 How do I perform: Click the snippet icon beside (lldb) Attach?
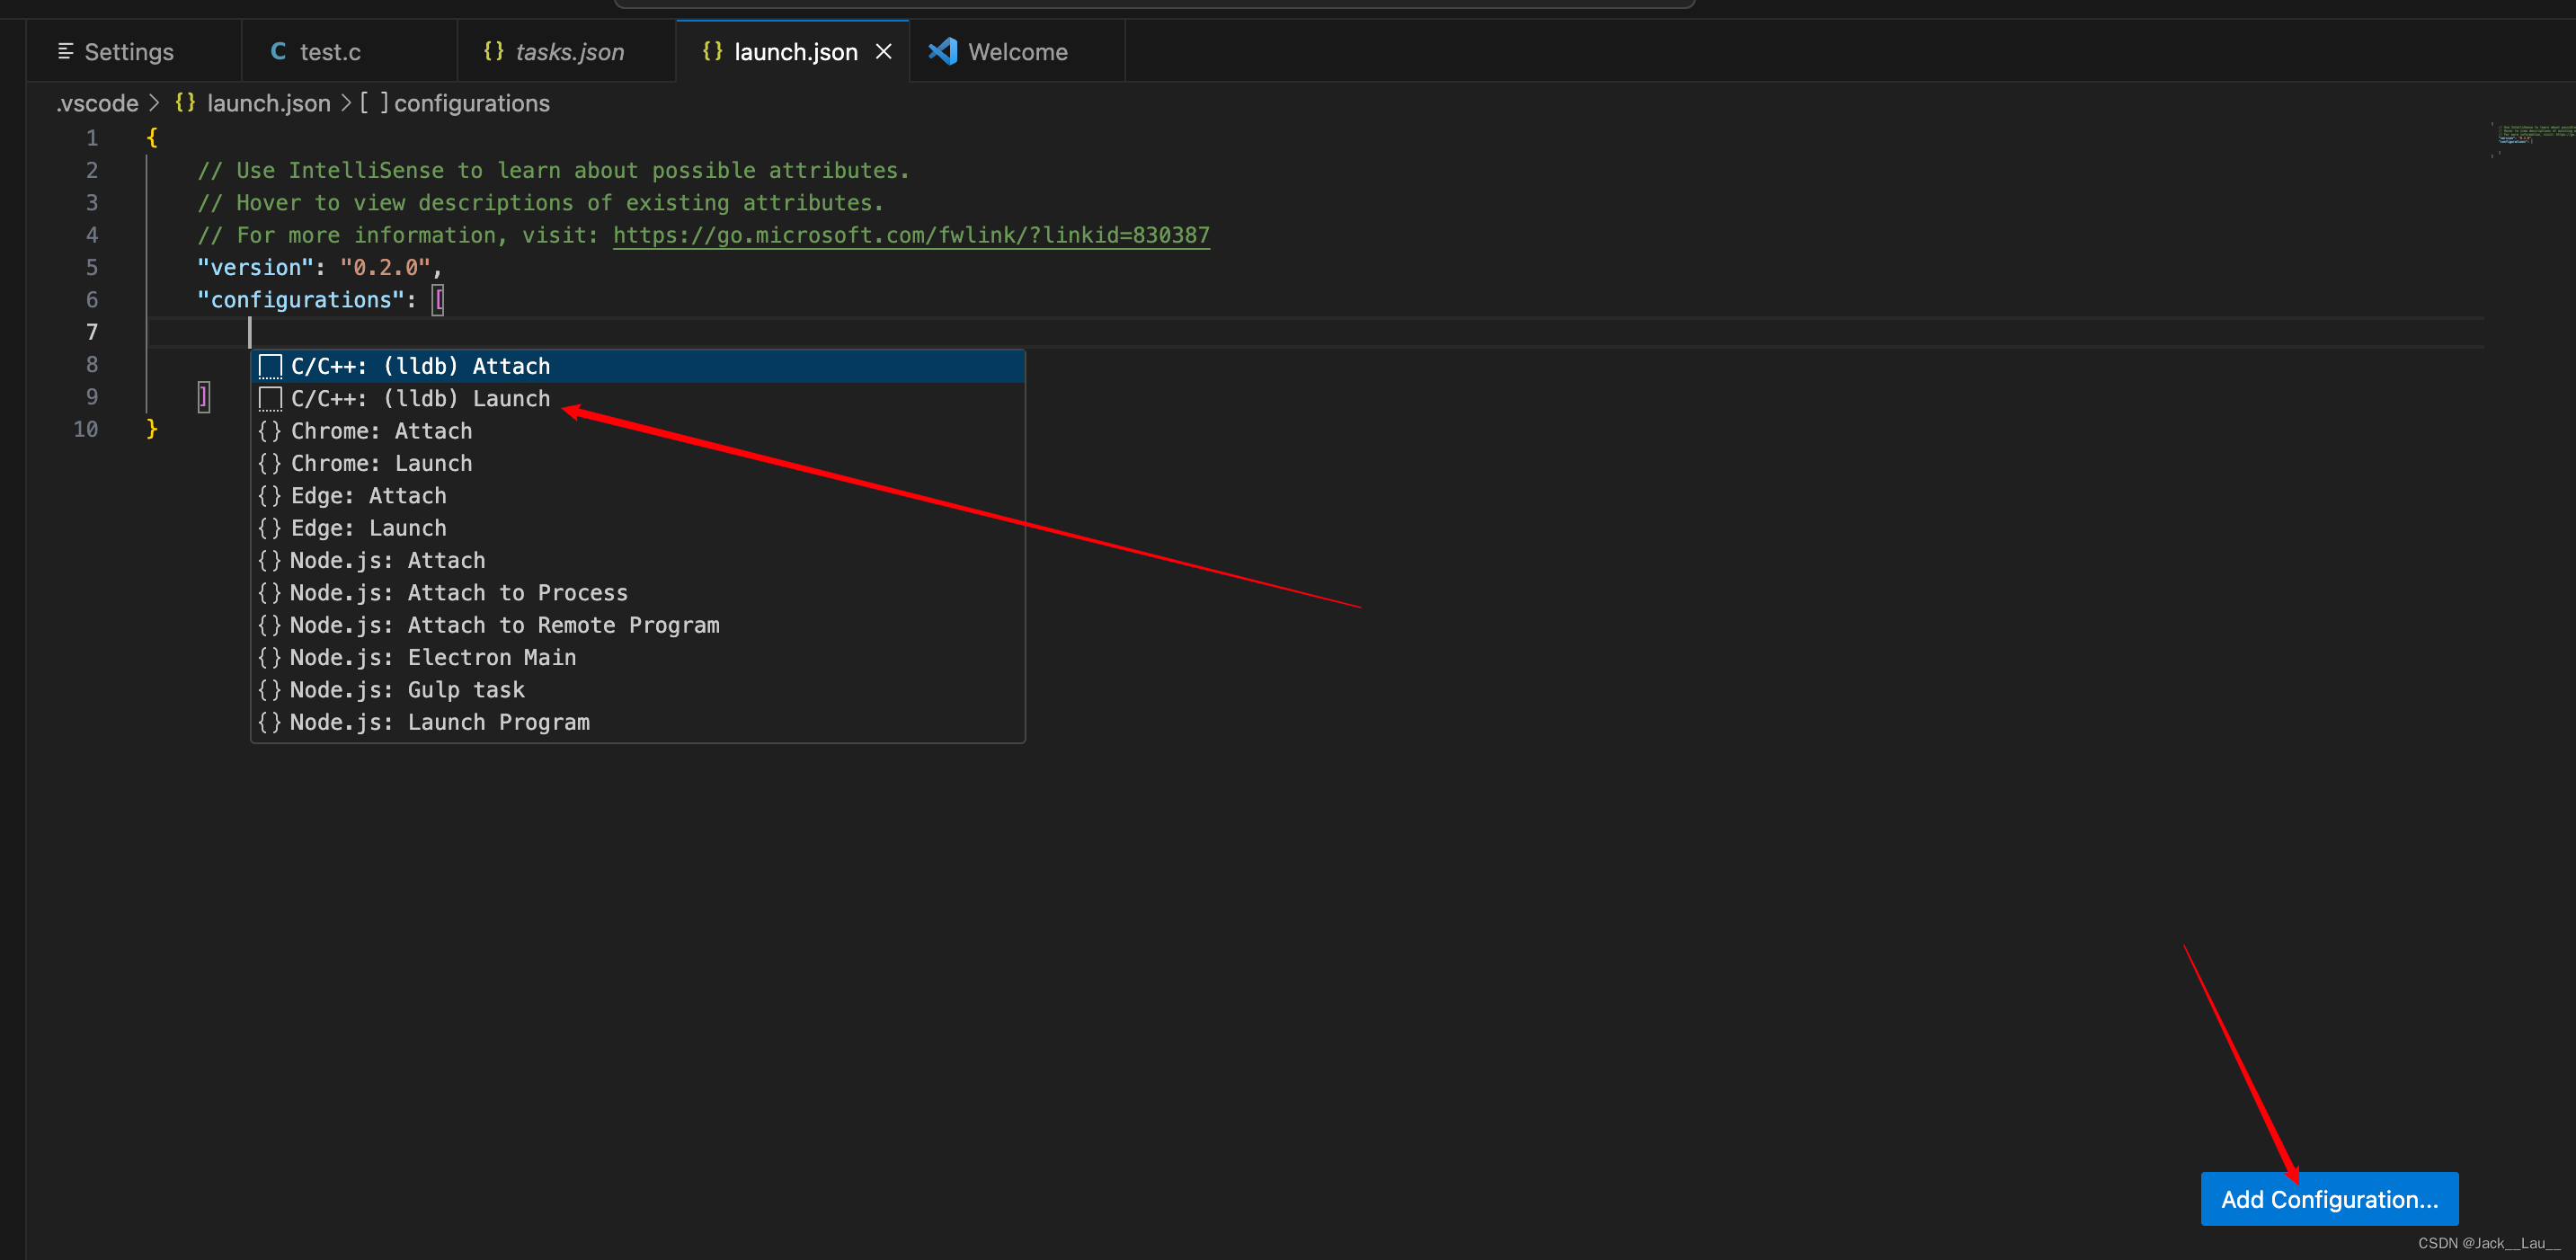[x=270, y=367]
